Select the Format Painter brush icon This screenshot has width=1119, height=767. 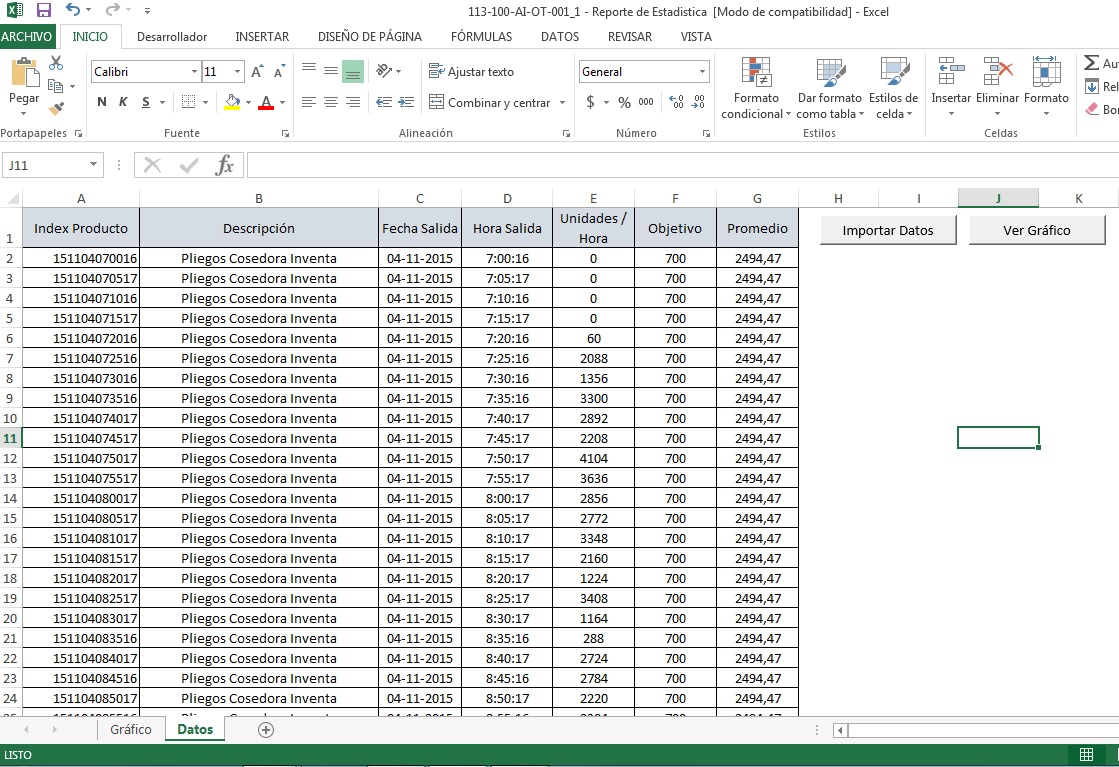coord(56,108)
